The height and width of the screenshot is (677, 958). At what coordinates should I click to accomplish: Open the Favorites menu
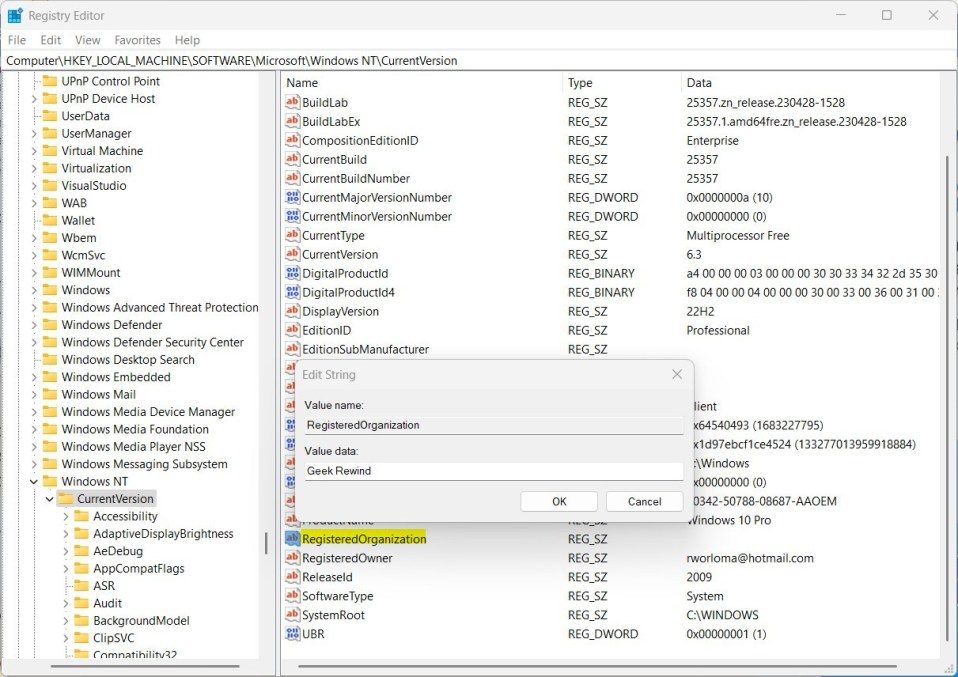tap(137, 40)
